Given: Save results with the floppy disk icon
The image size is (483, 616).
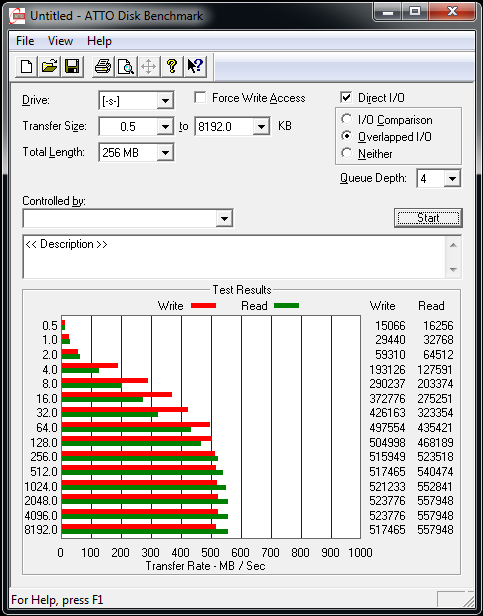Looking at the screenshot, I should 72,66.
